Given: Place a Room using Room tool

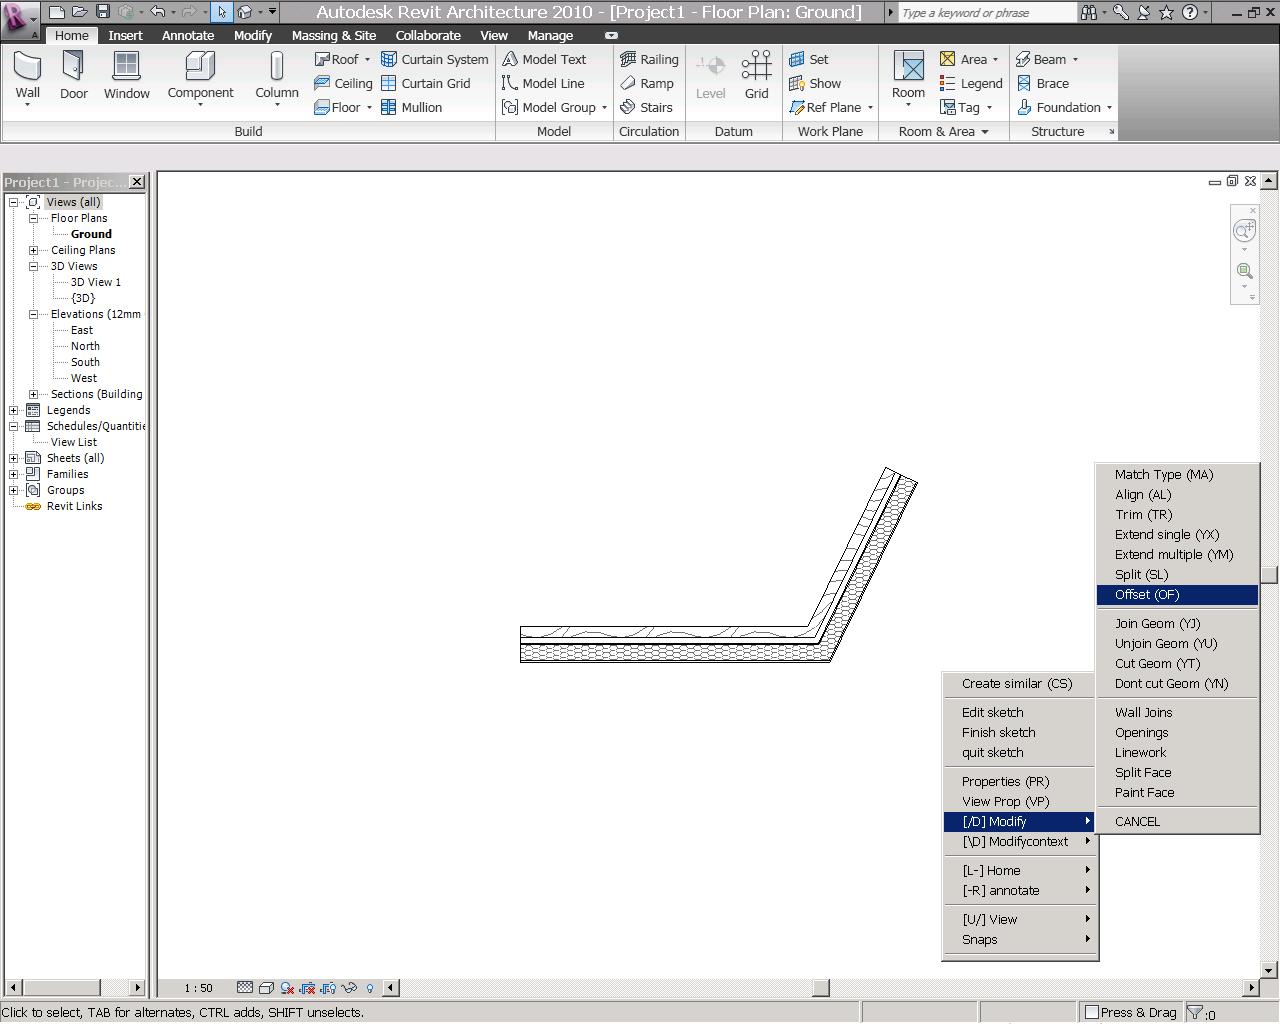Looking at the screenshot, I should 908,68.
